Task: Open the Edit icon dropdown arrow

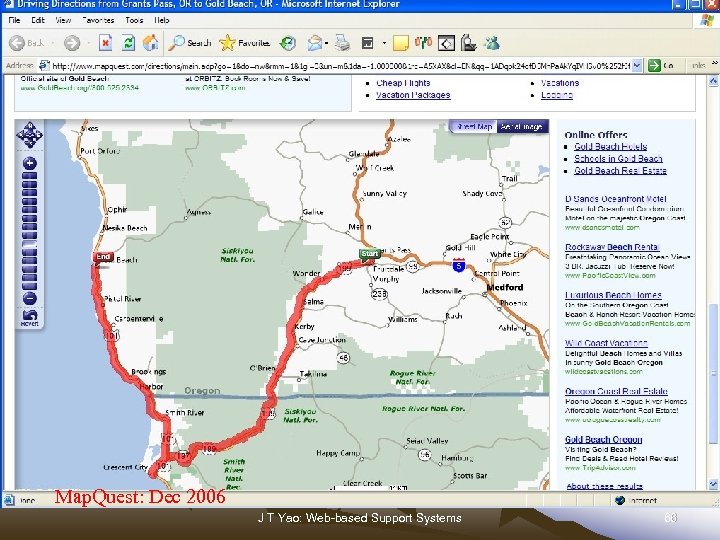Action: (x=384, y=43)
